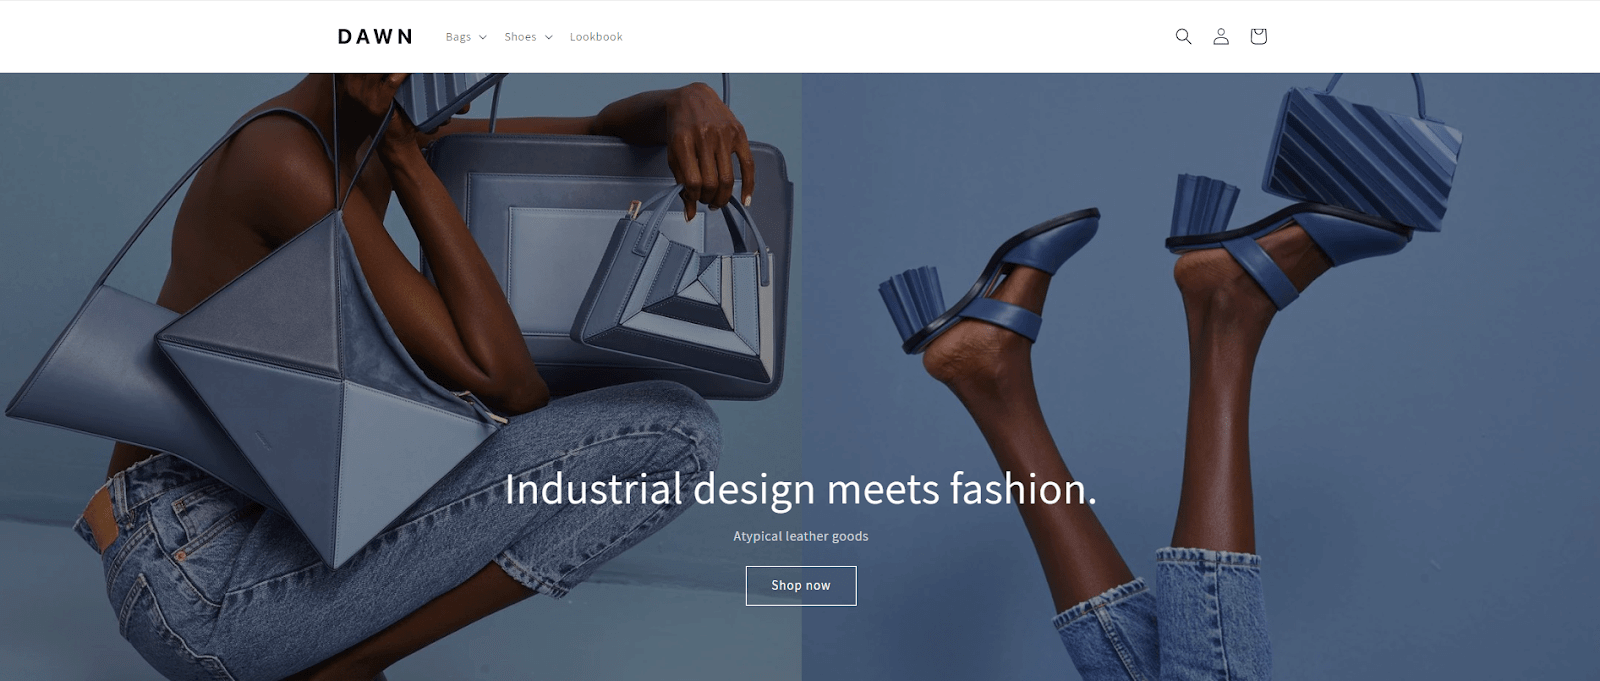Open the shopping cart bag icon
This screenshot has width=1600, height=681.
pyautogui.click(x=1258, y=36)
